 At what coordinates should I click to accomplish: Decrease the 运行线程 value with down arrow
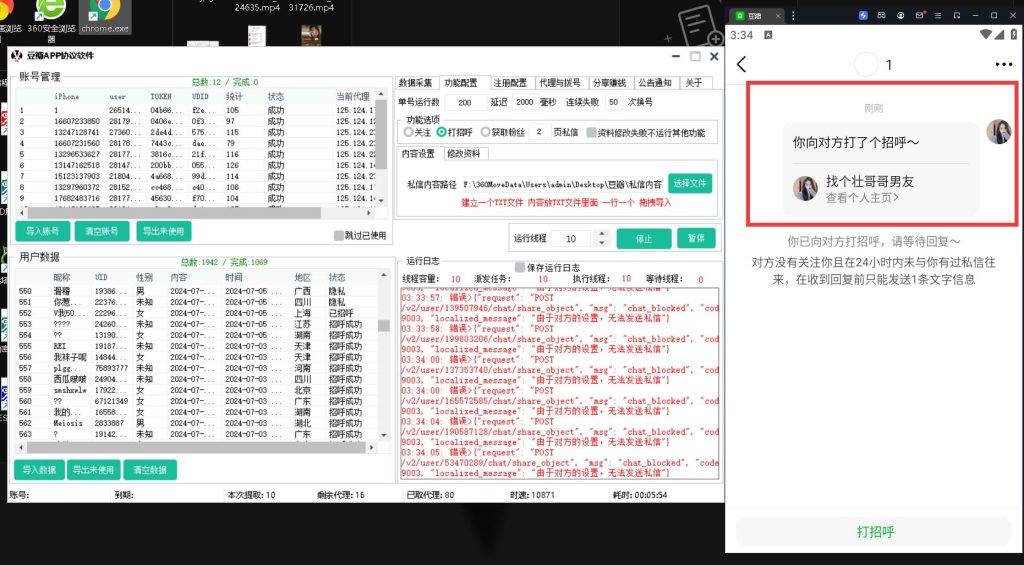(600, 243)
